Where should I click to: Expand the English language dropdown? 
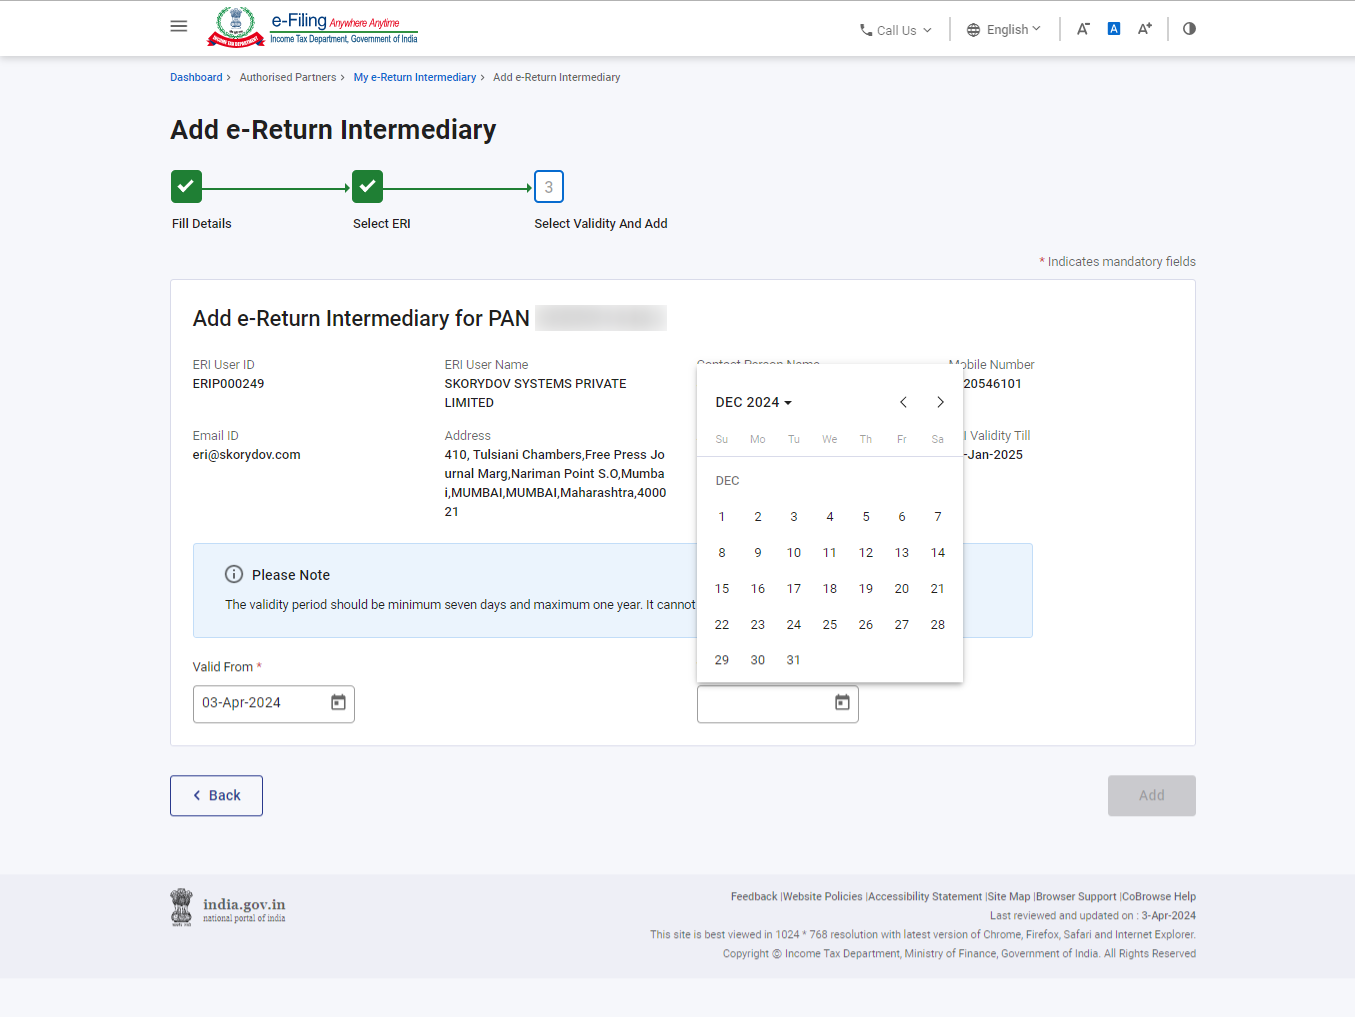[1003, 29]
